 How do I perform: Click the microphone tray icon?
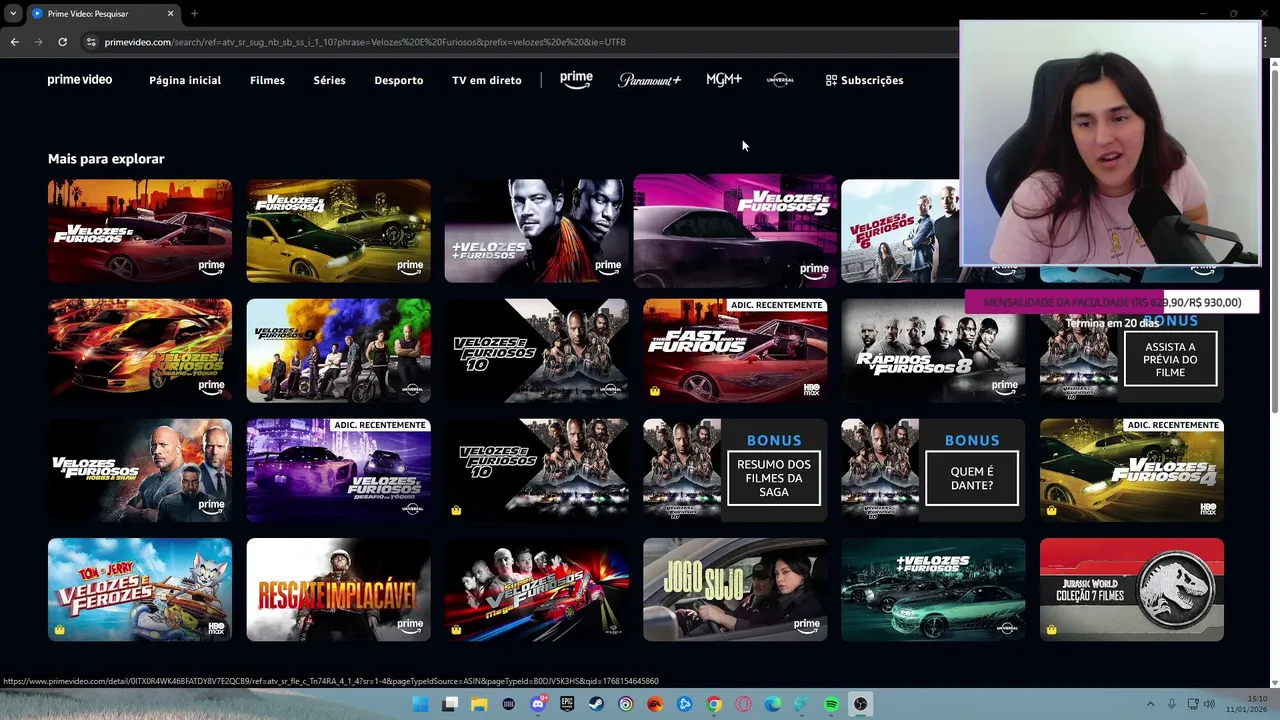click(x=1172, y=704)
